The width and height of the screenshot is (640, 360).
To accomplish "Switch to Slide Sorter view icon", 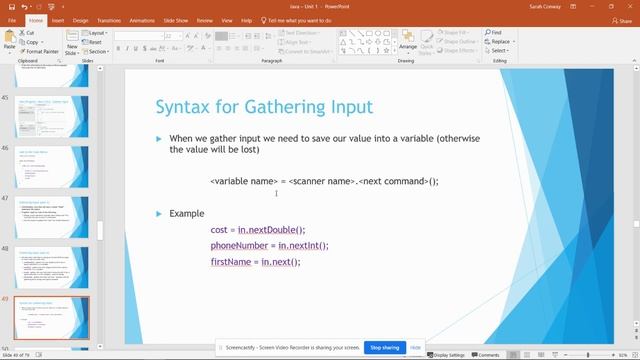I will point(527,355).
